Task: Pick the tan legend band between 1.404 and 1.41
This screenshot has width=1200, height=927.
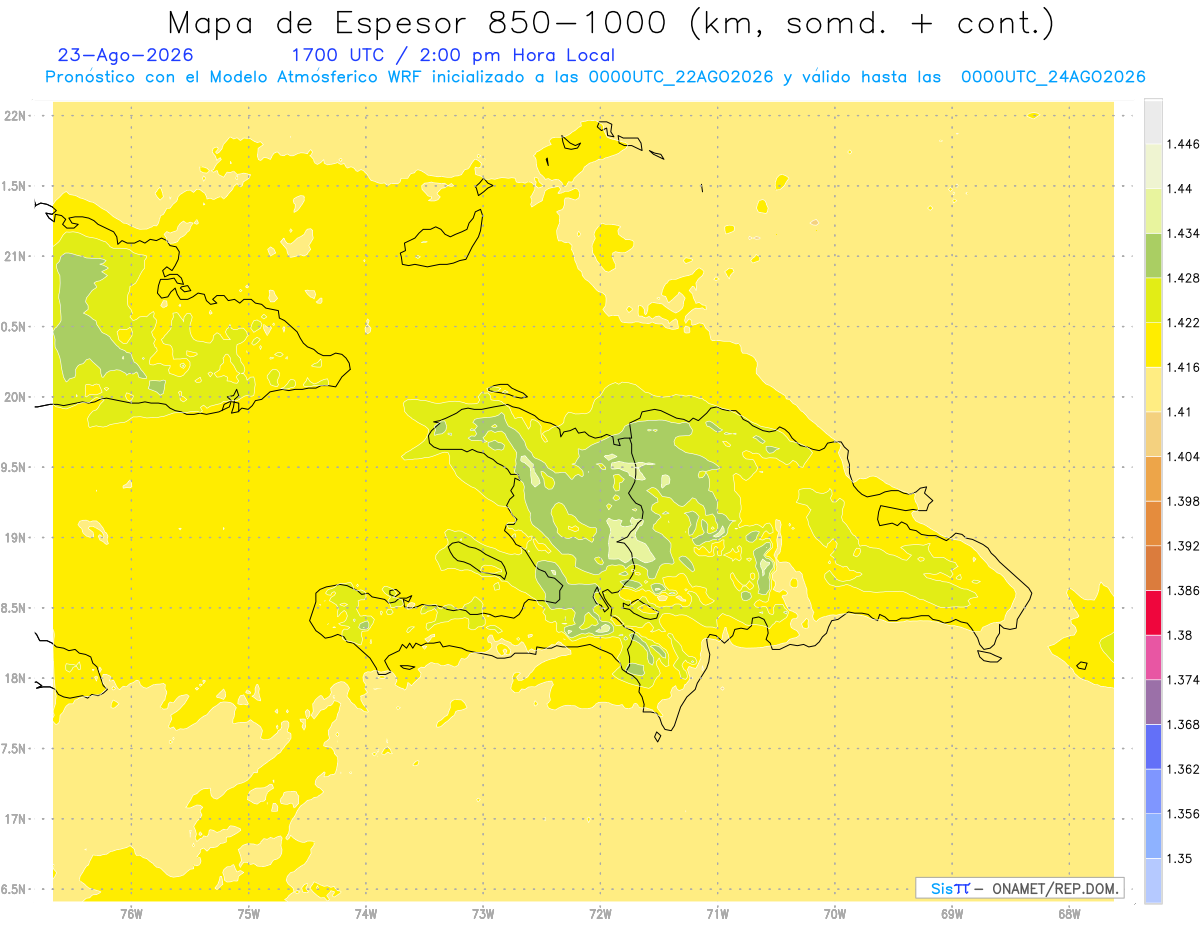Action: 1153,434
